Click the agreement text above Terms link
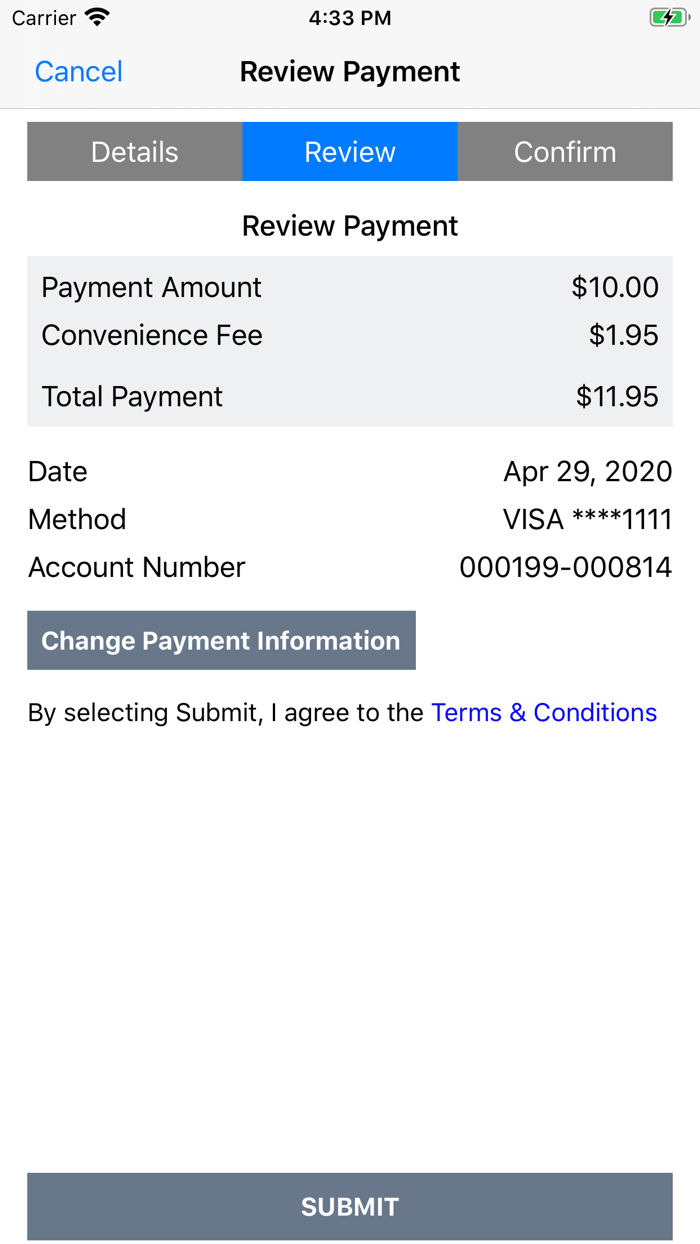The height and width of the screenshot is (1244, 700). [x=225, y=712]
